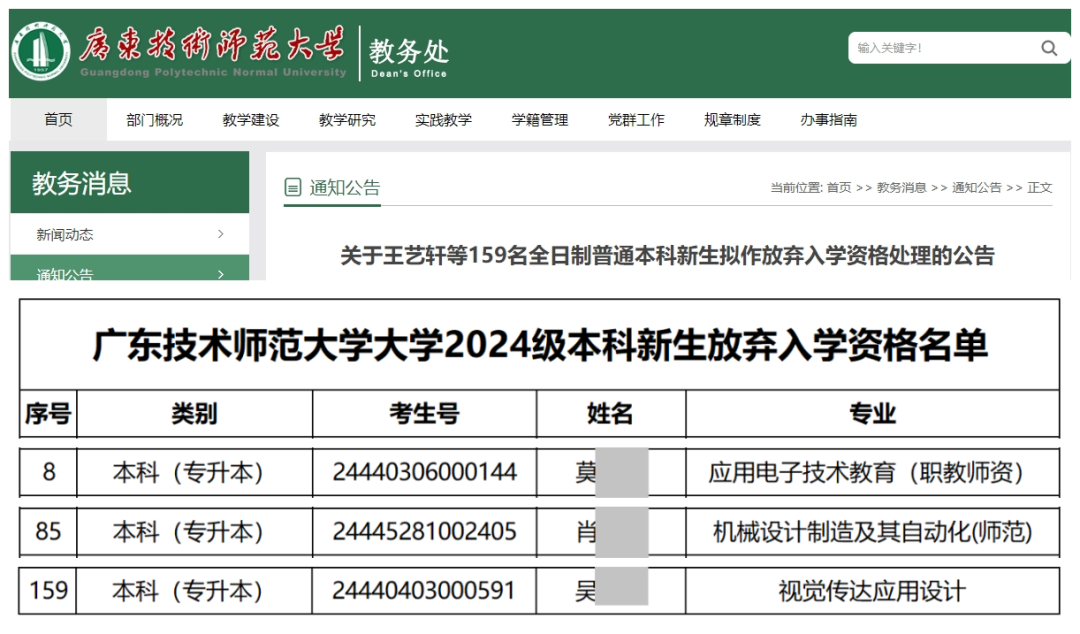Click the 广东技术师范大学 calligraphy title
Screen dimensions: 1080x634
[x=211, y=45]
